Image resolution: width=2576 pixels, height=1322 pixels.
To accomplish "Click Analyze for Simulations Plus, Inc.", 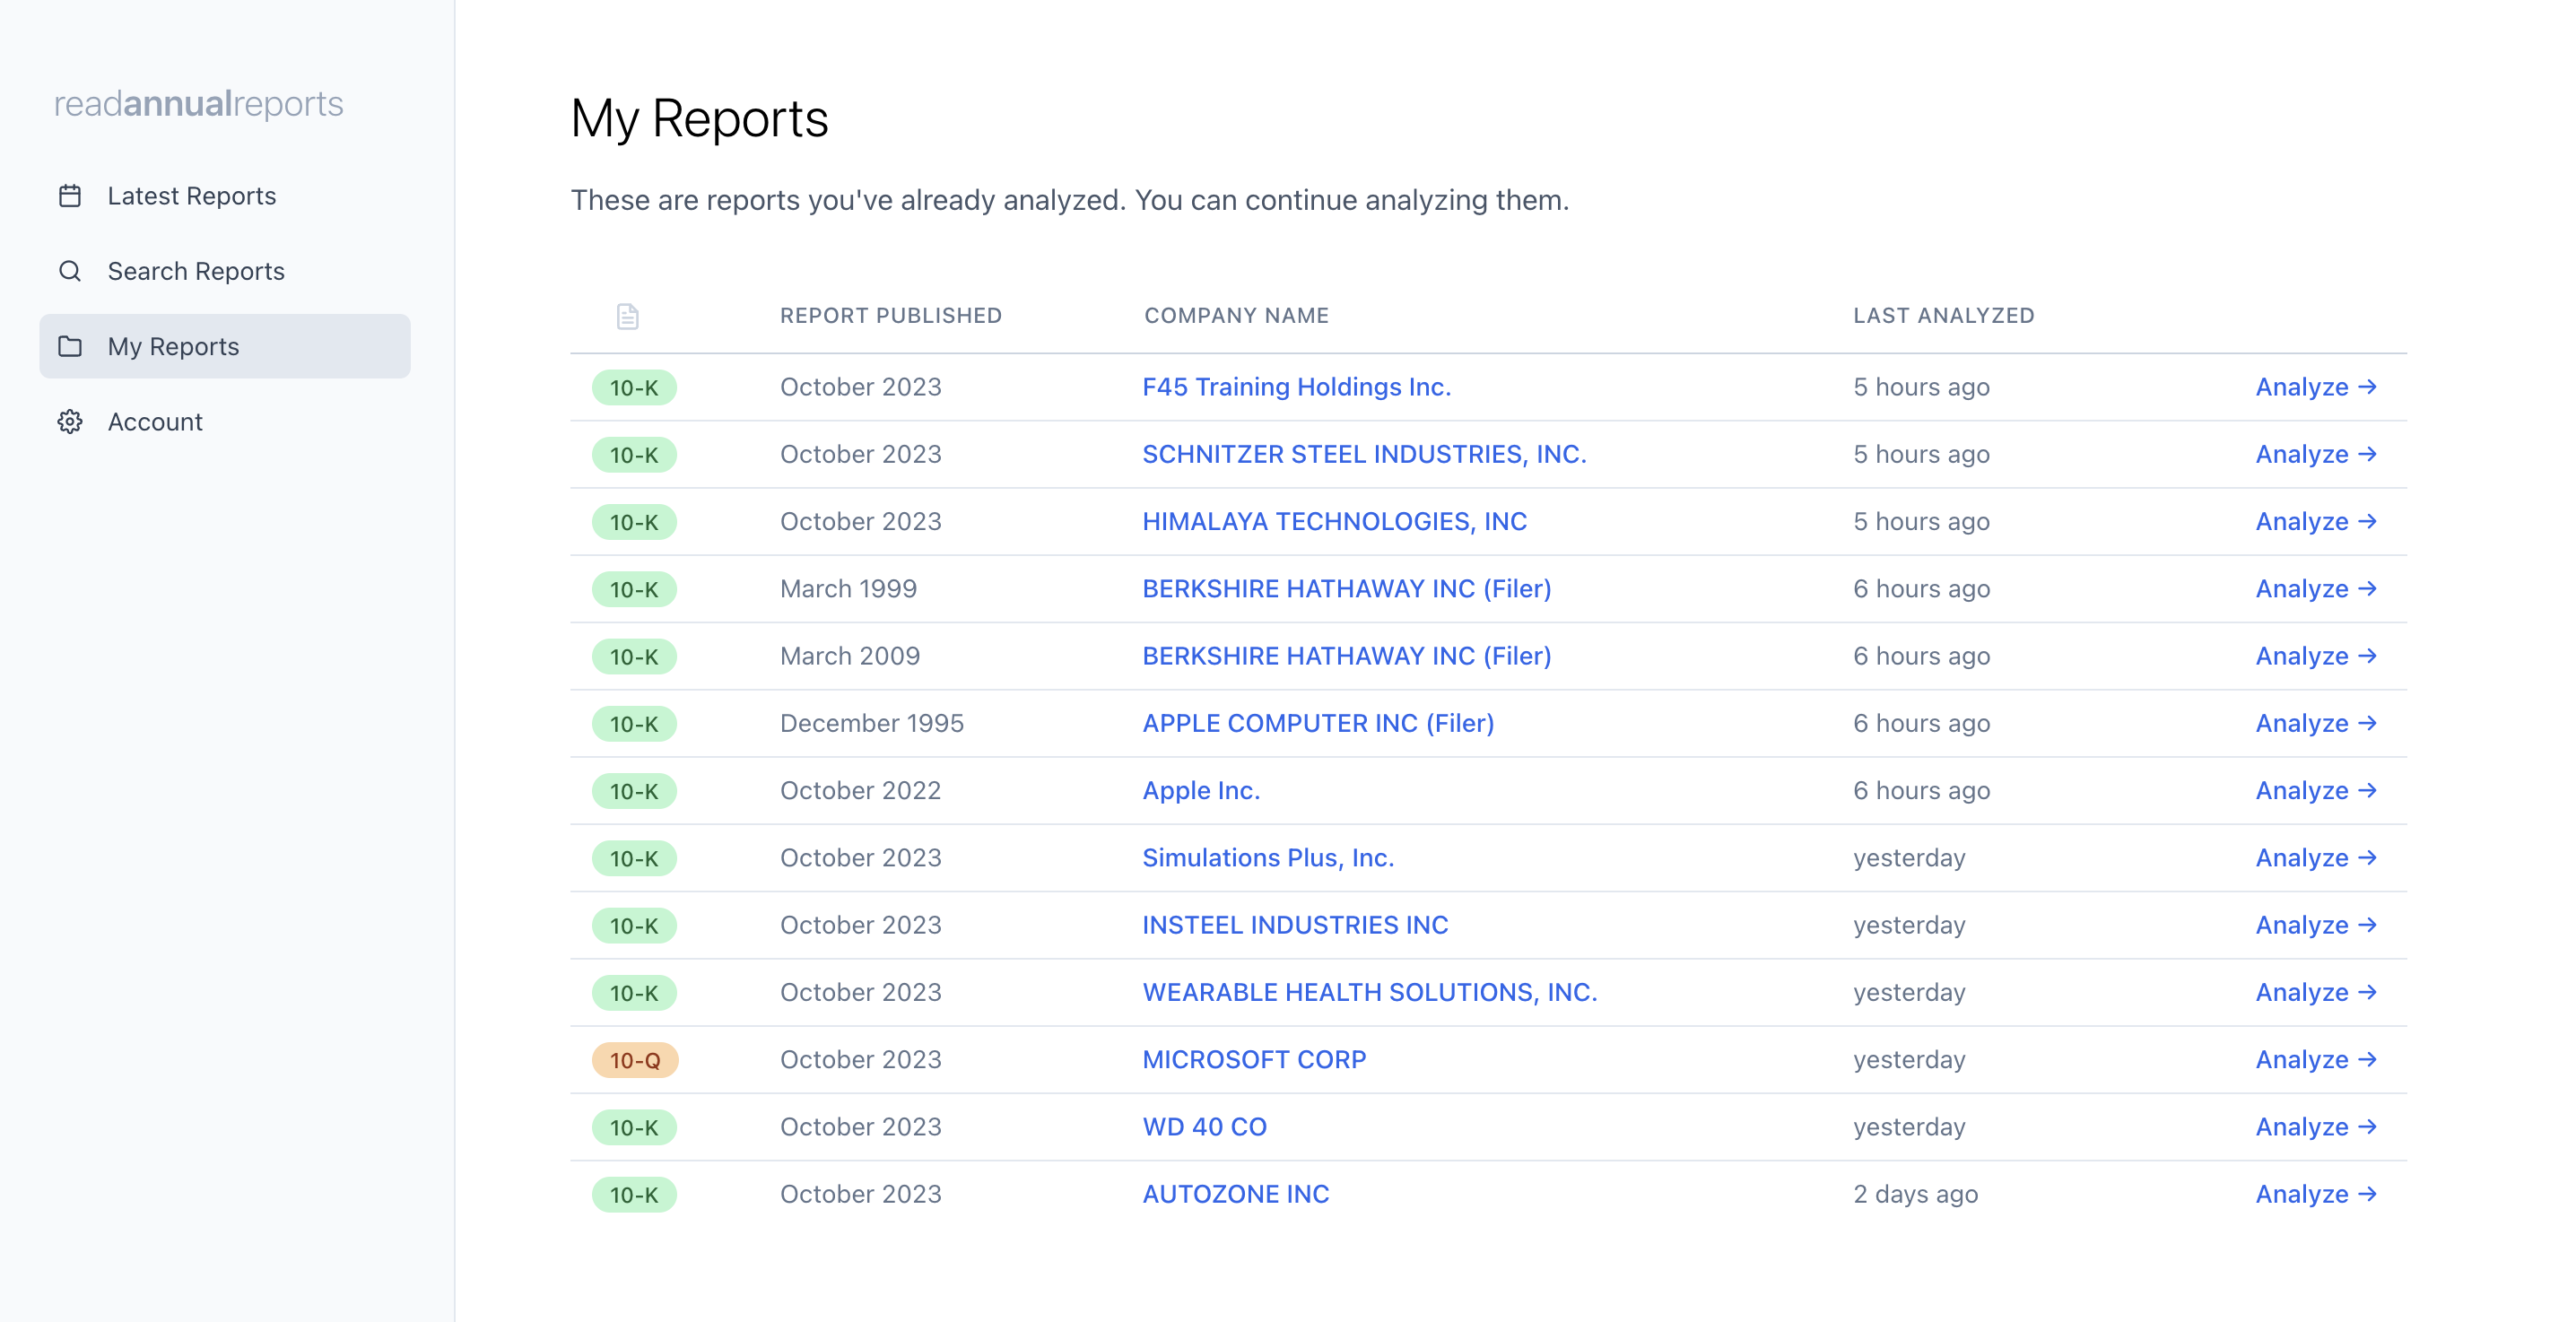I will click(x=2315, y=858).
